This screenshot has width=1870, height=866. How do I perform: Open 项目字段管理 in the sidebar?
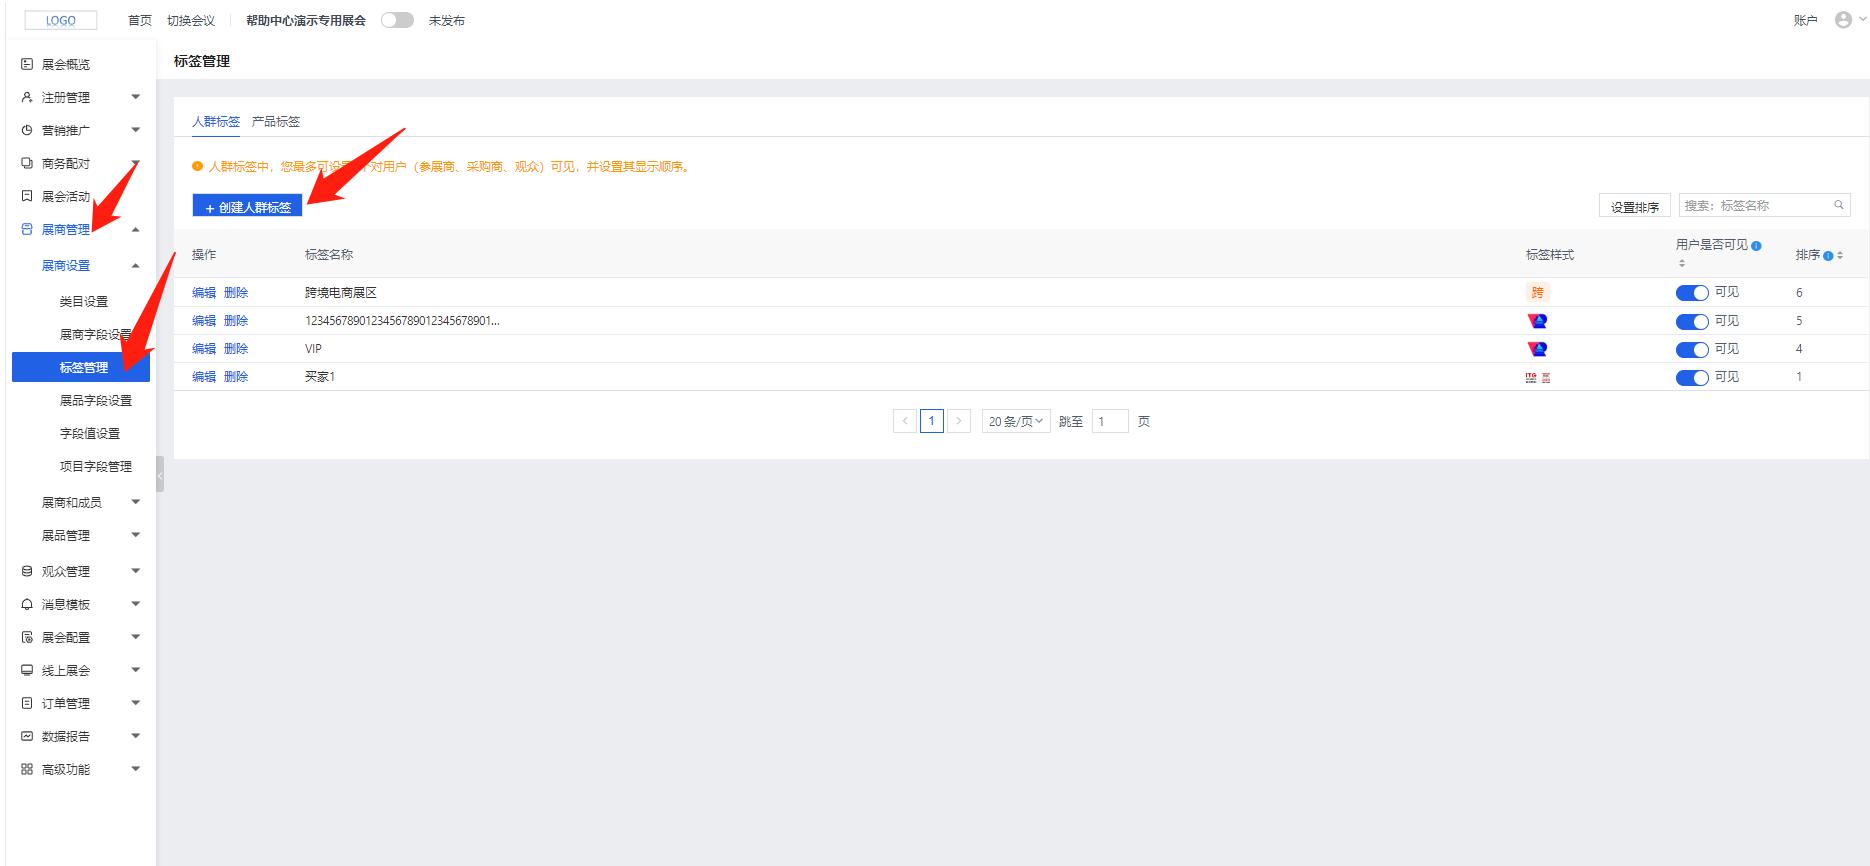(96, 466)
